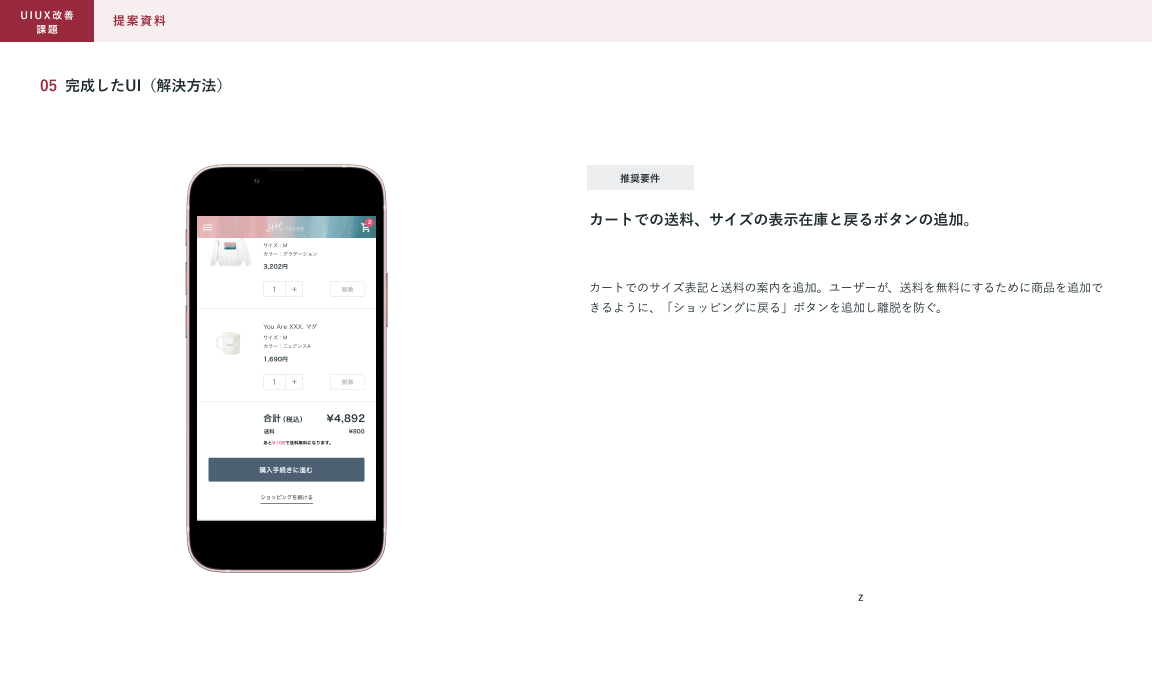Click the mug product thumbnail
This screenshot has width=1152, height=700.
tap(229, 344)
